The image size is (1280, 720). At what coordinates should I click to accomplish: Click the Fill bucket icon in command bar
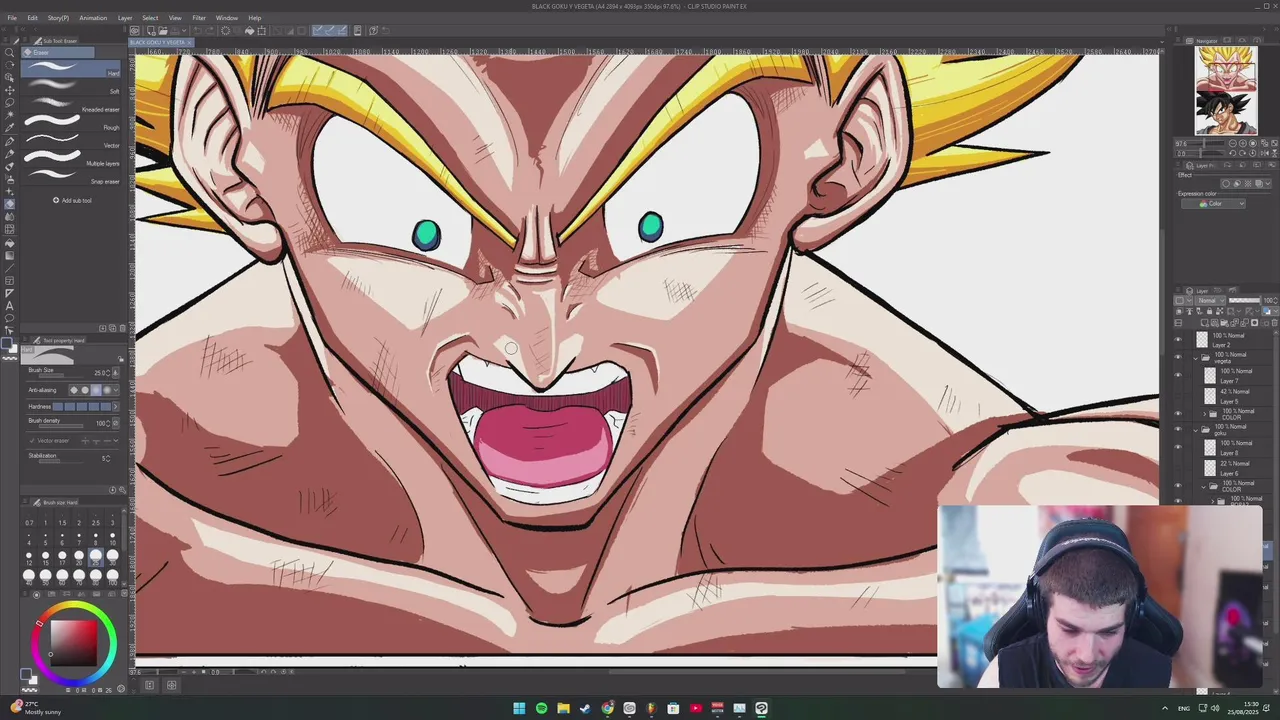point(250,30)
